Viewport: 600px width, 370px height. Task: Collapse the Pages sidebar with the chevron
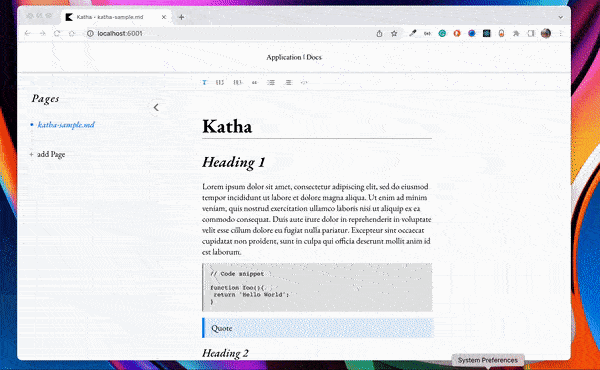tap(156, 108)
